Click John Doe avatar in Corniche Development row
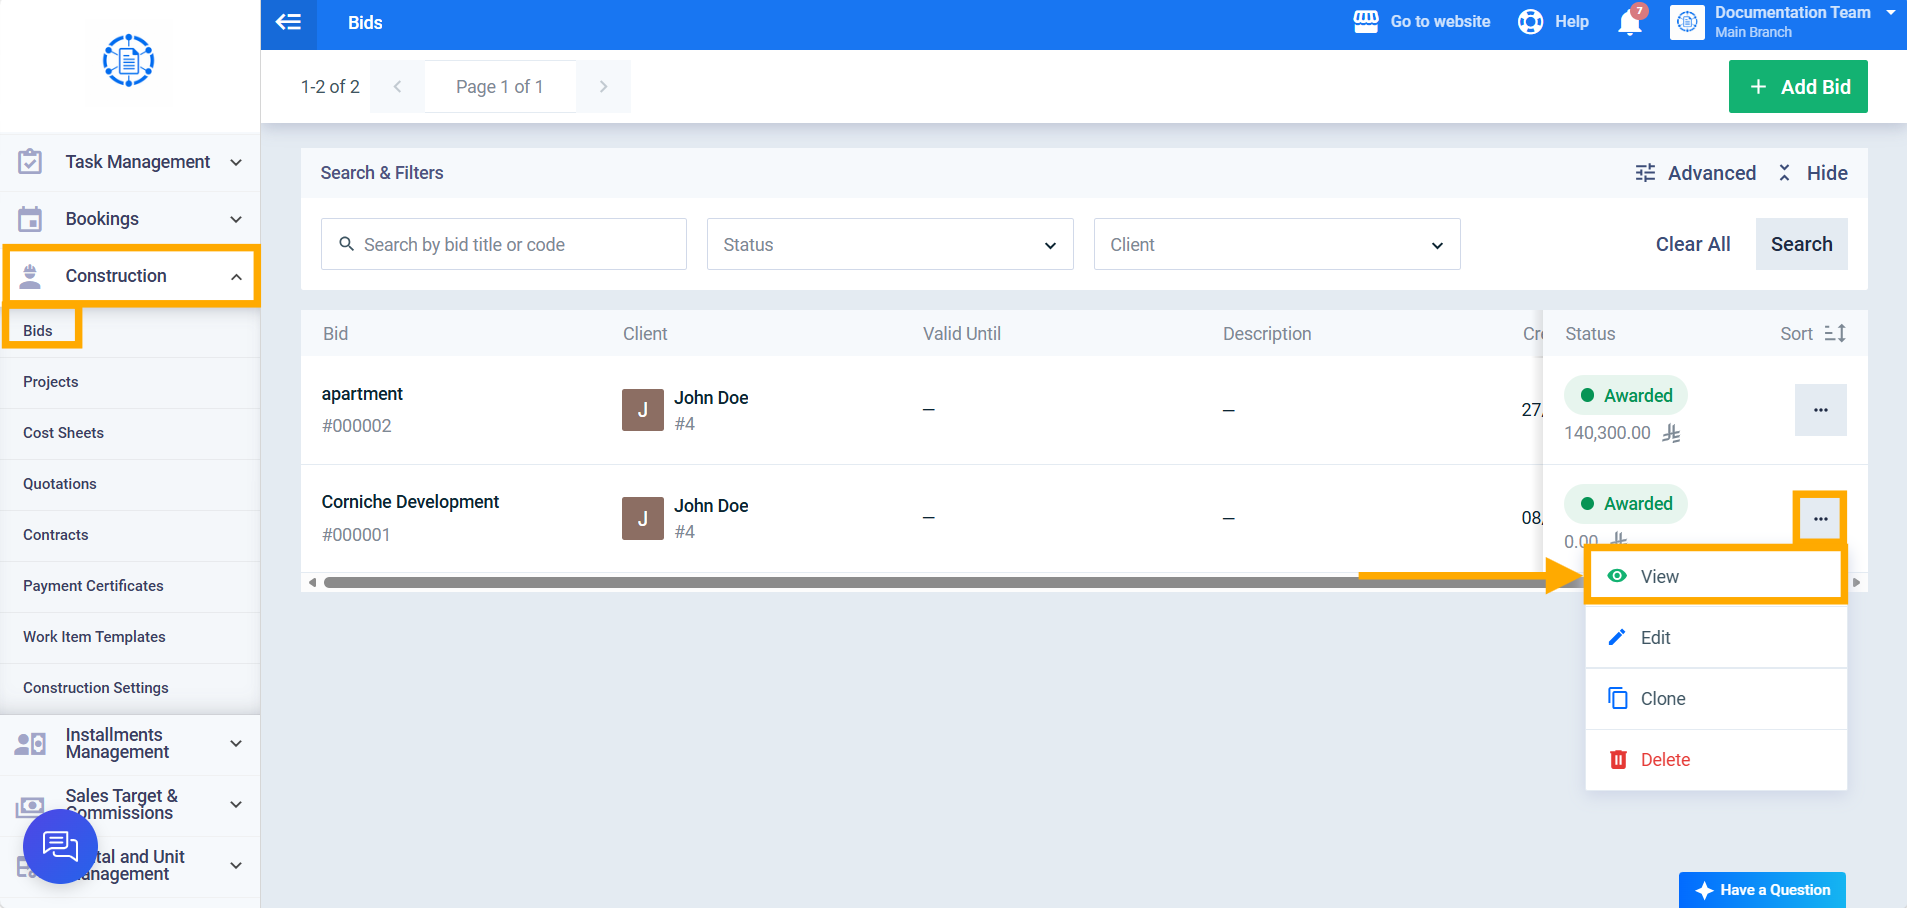The height and width of the screenshot is (908, 1907). point(643,518)
